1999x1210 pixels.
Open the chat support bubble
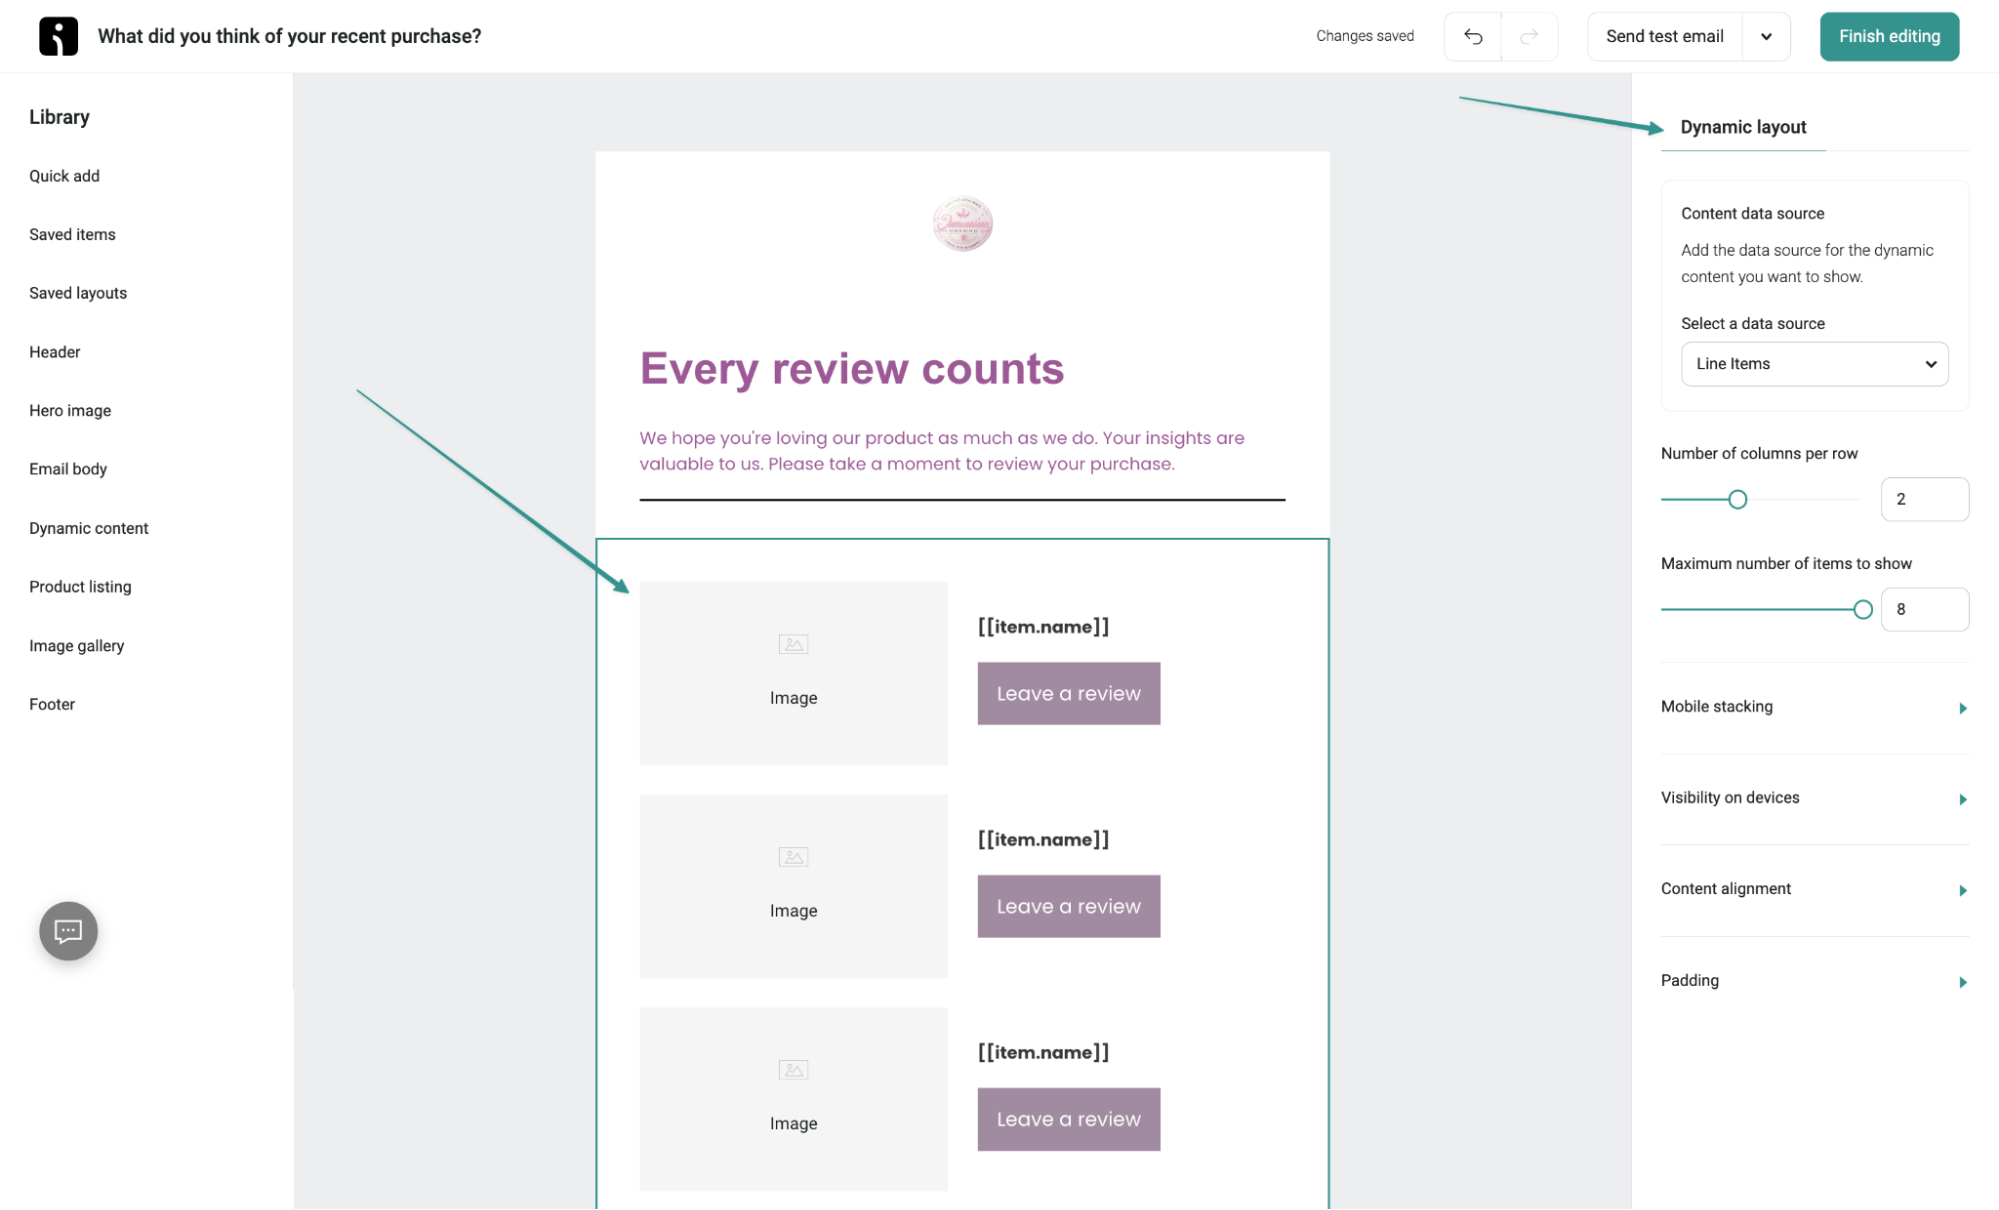[x=68, y=931]
